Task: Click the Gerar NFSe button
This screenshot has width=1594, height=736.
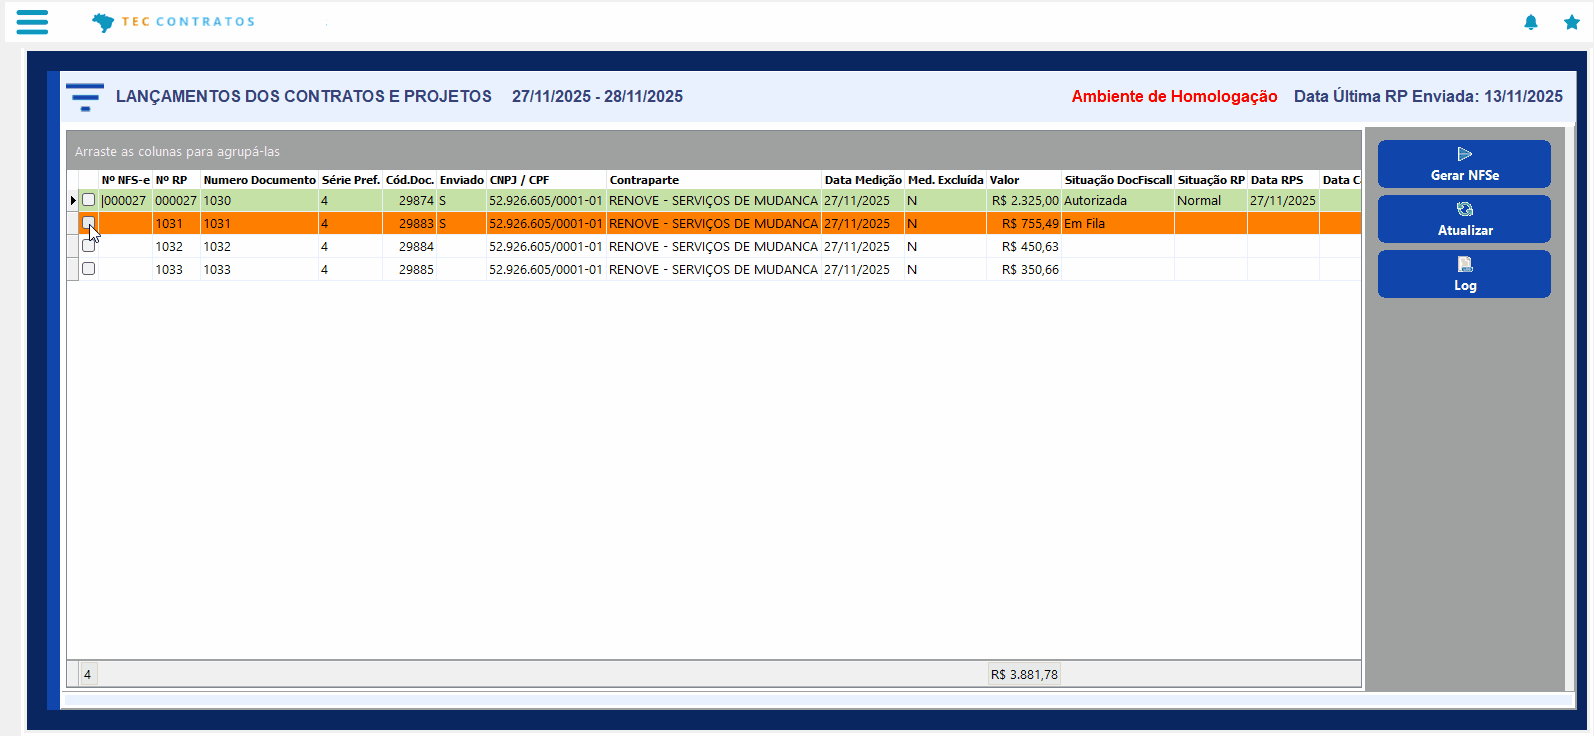Action: point(1464,164)
